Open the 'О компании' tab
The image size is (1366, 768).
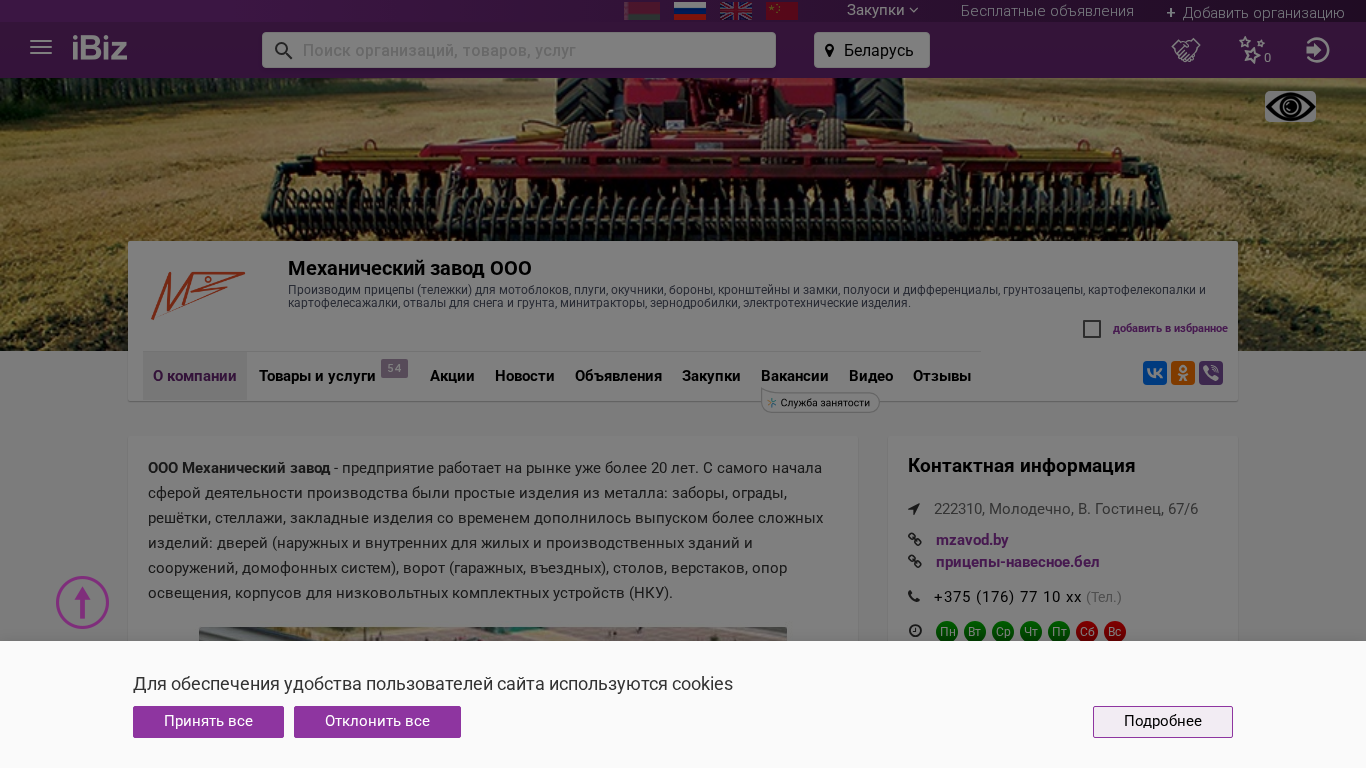pos(195,376)
